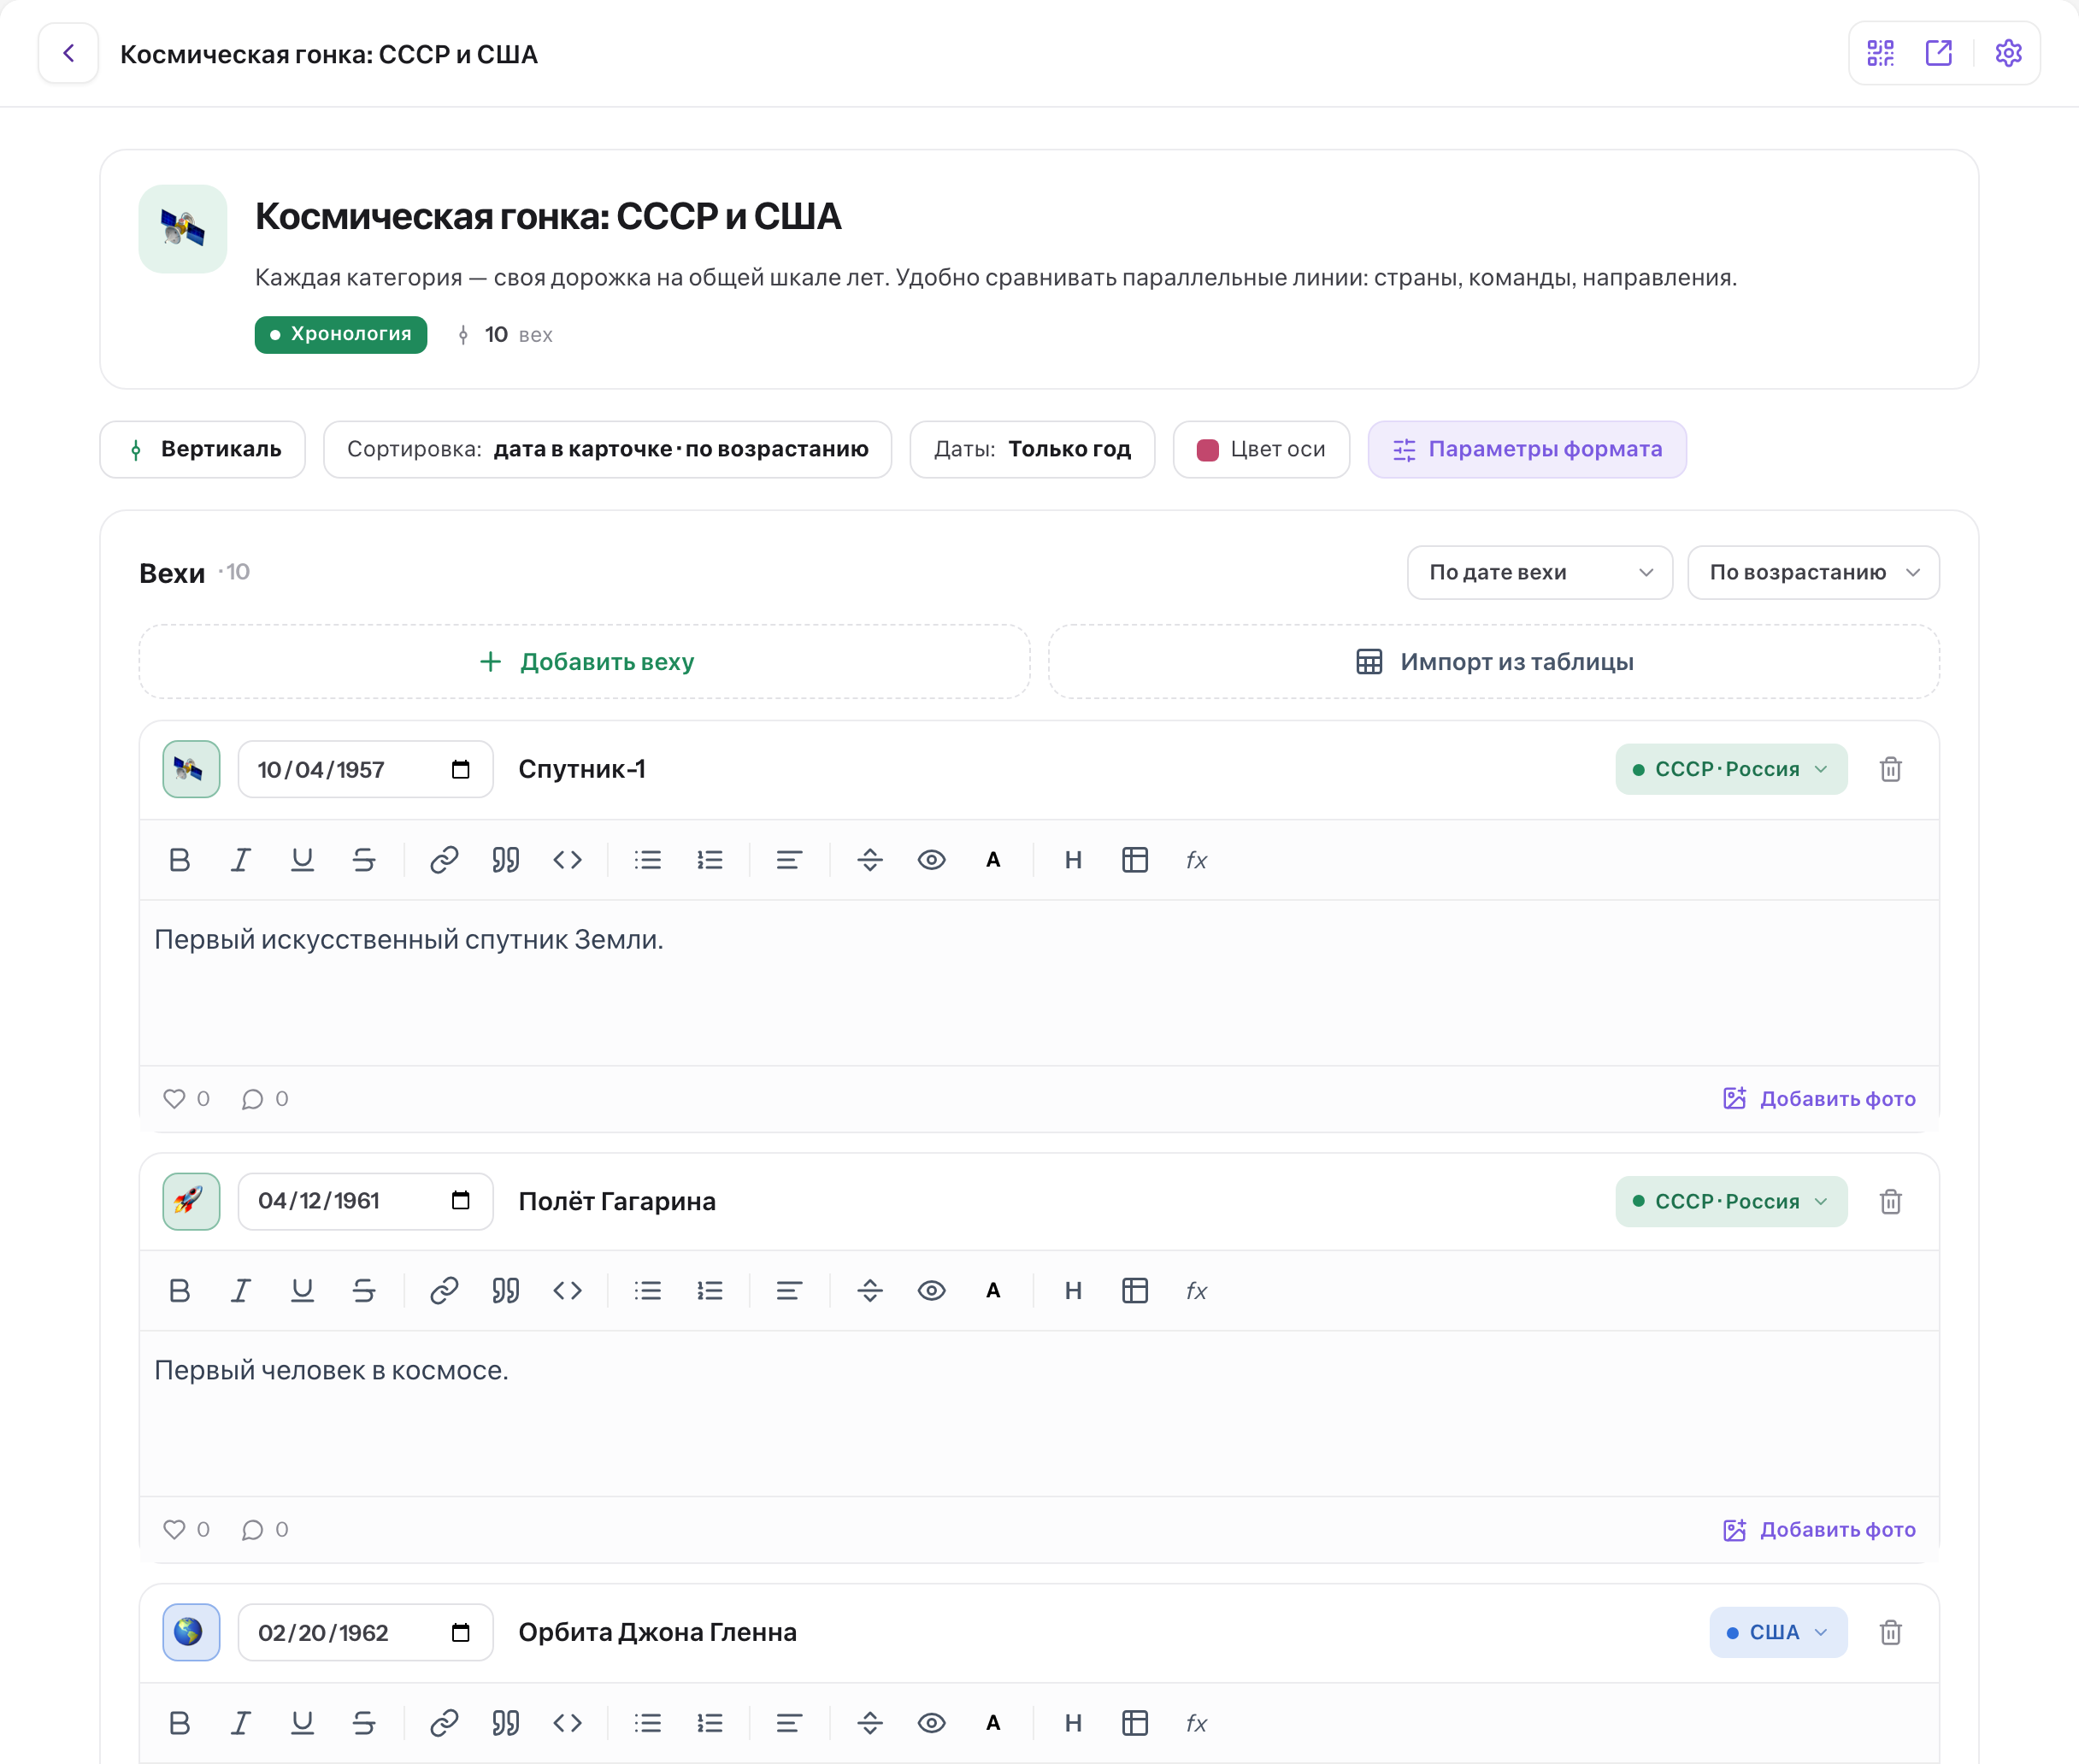Insert code in Спутник-1 editor
This screenshot has height=1764, width=2079.
[x=567, y=860]
